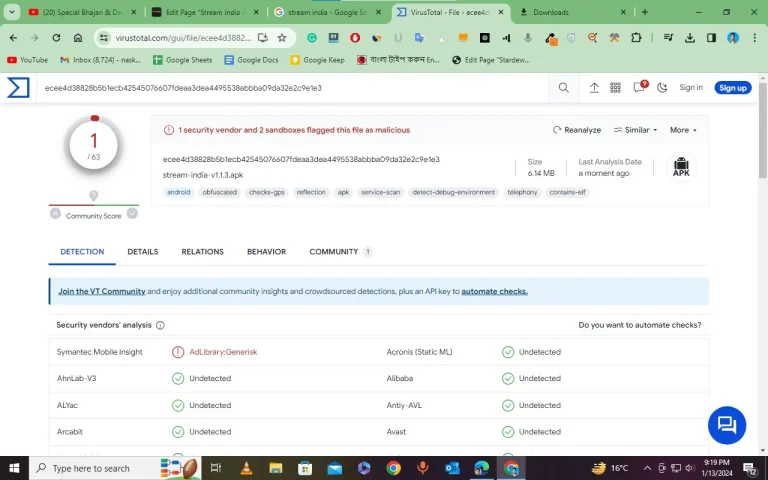
Task: Click the service-scan tag
Action: point(381,192)
